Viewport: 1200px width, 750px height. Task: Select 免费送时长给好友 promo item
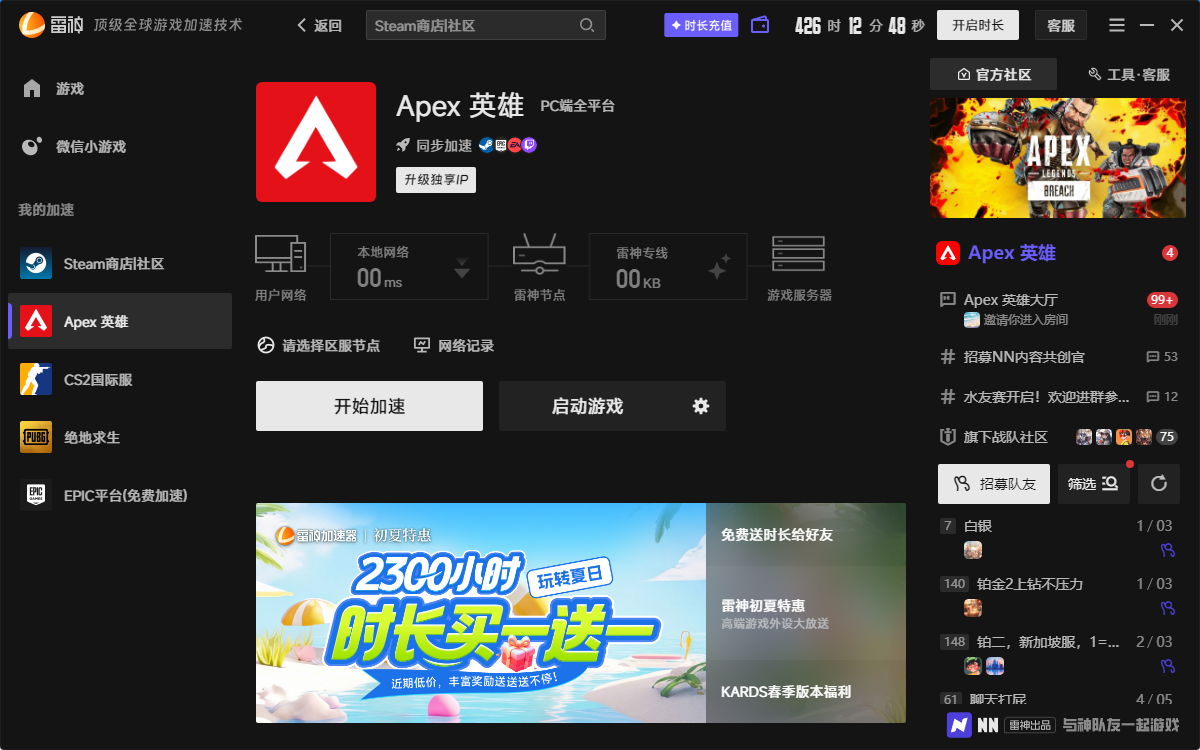806,535
